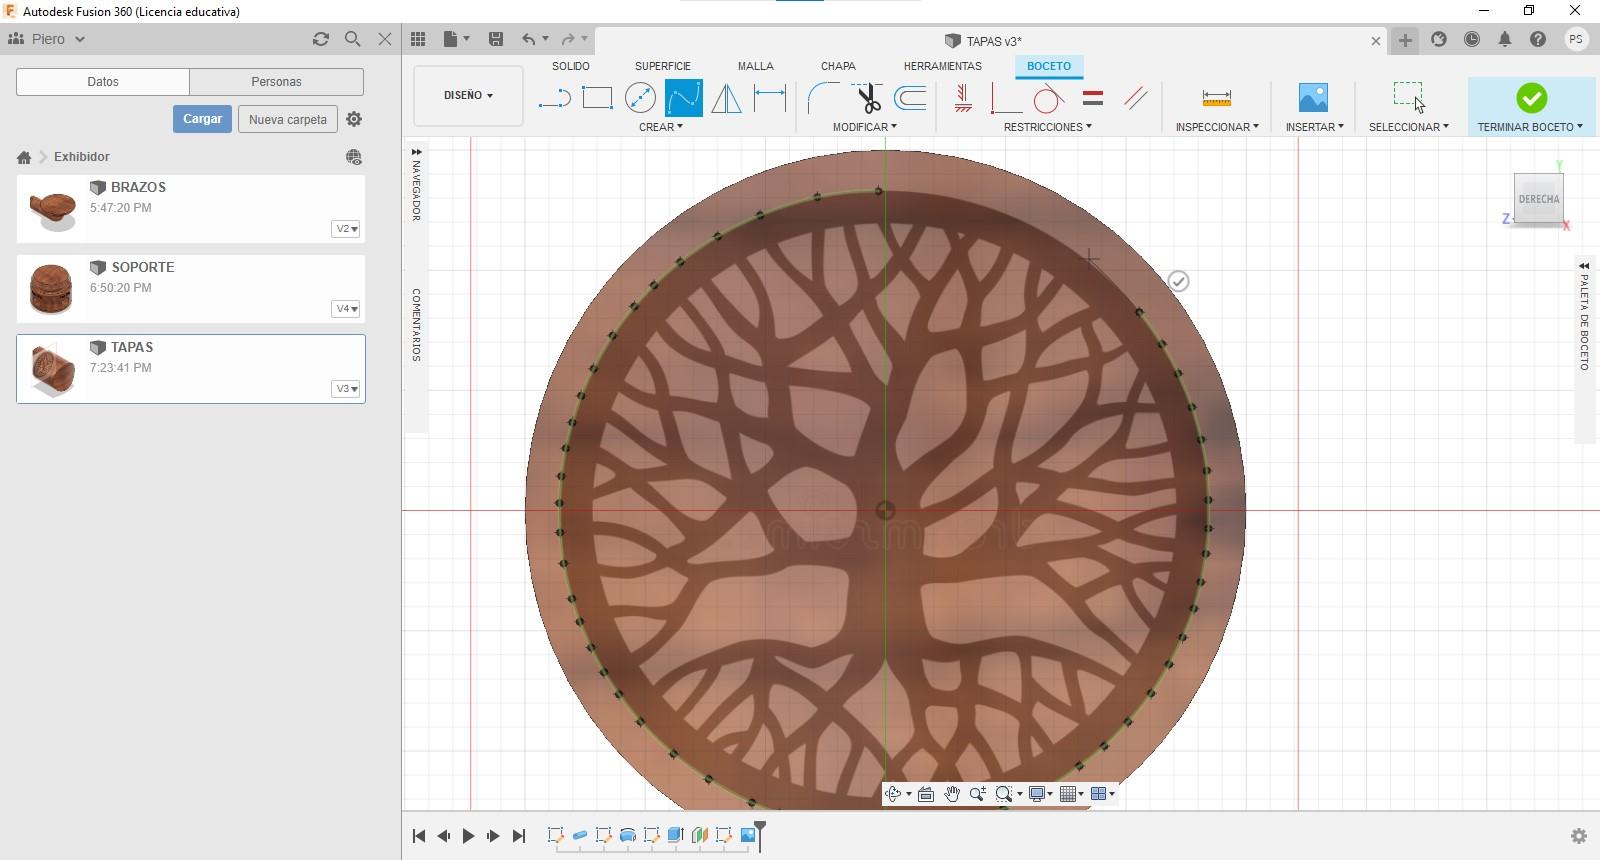This screenshot has width=1600, height=860.
Task: Open the PS user account avatar
Action: pos(1576,39)
